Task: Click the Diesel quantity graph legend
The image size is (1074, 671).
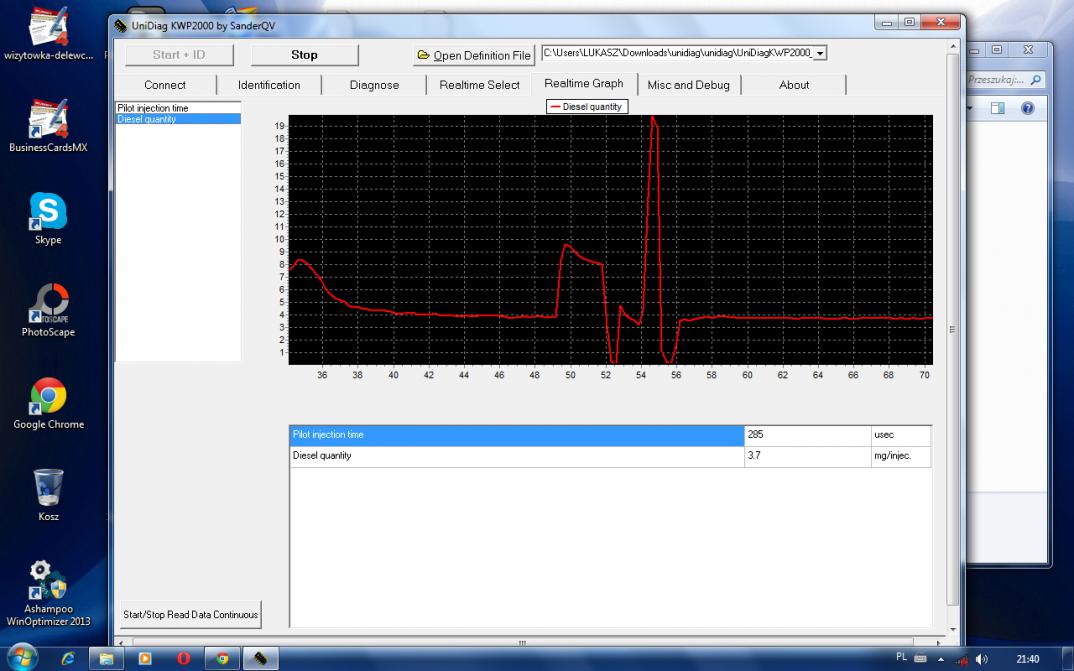Action: (x=587, y=107)
